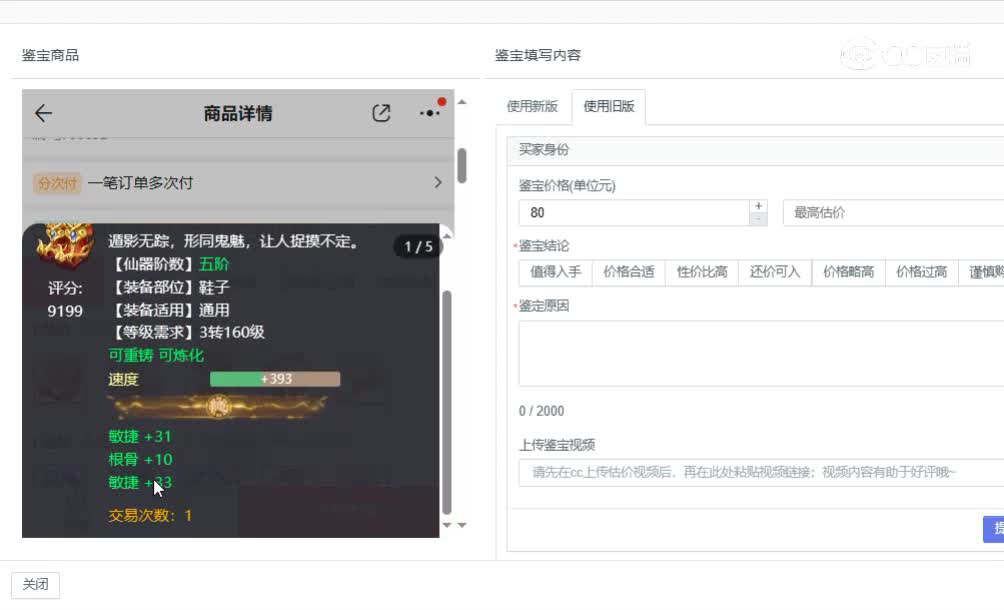Click the 鉴宝价格 input showing 80

tap(634, 213)
